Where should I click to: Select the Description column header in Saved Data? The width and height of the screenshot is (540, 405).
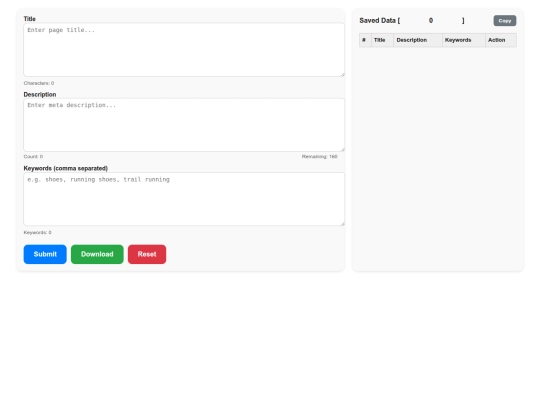(418, 40)
